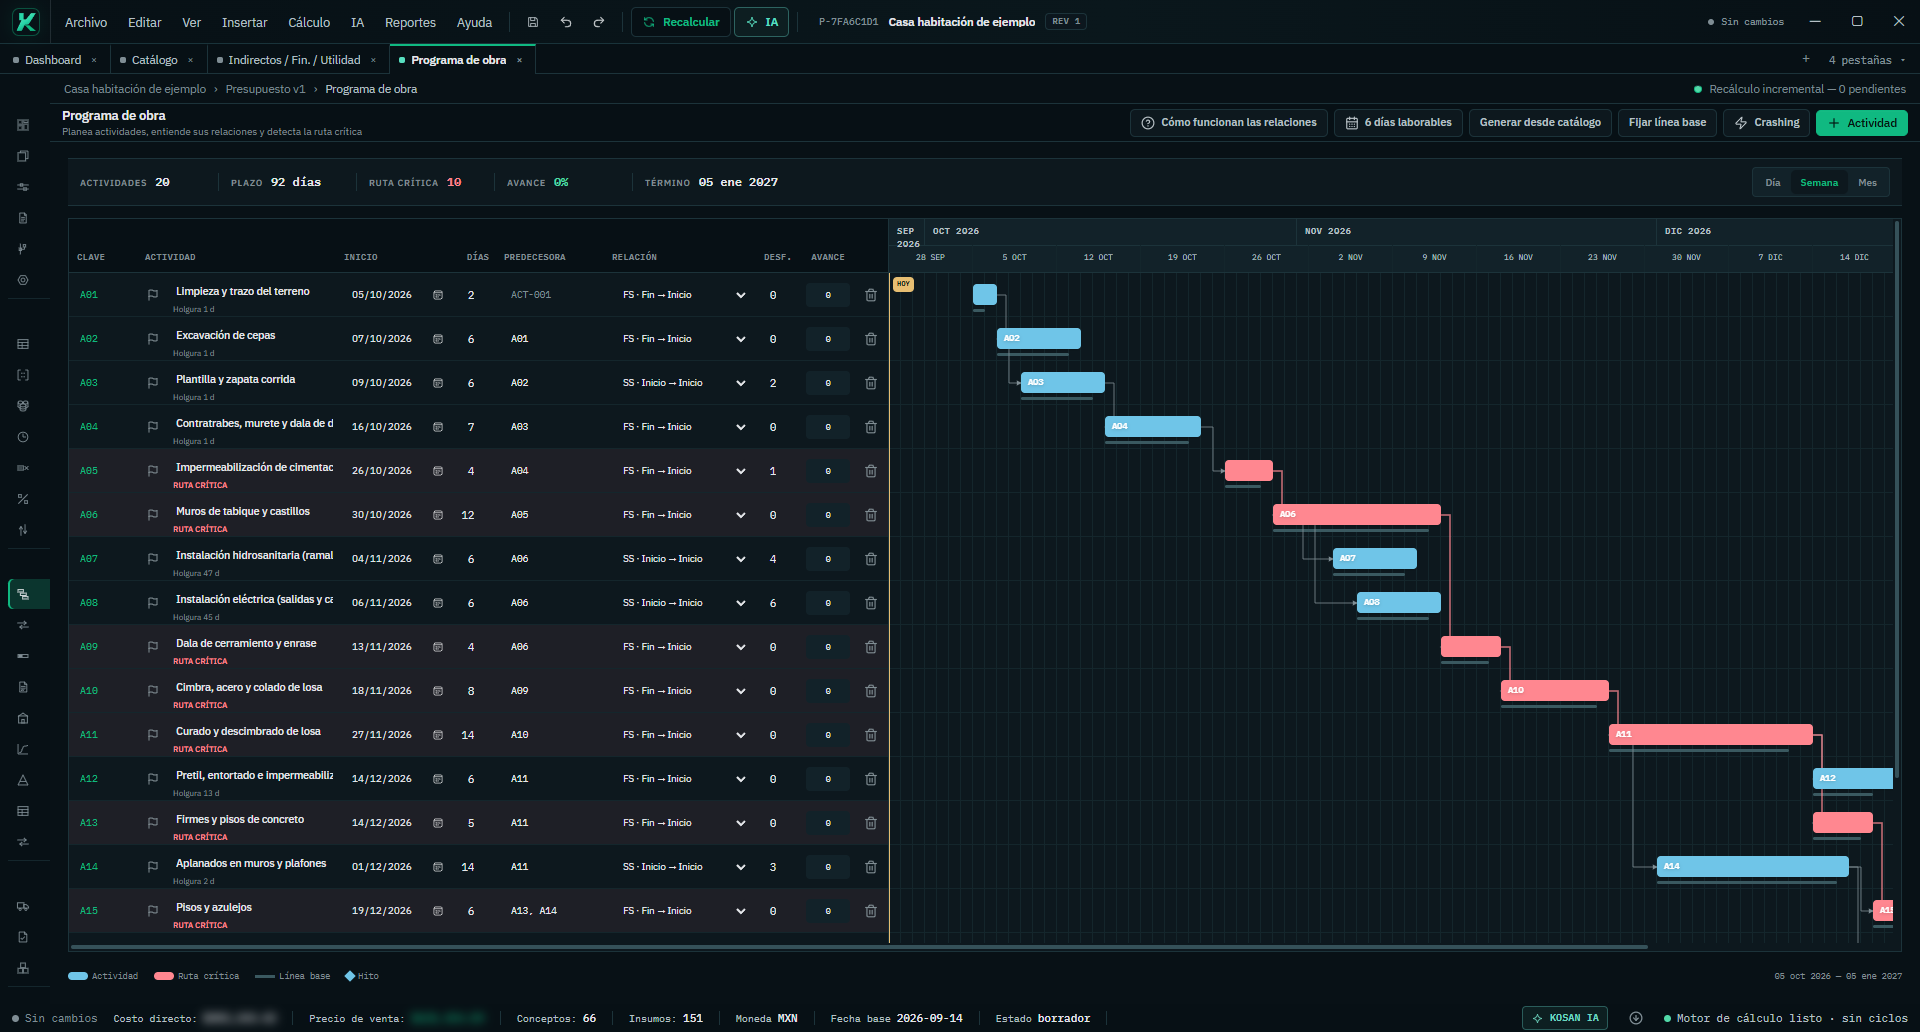Close the Dashboard tab

click(94, 60)
